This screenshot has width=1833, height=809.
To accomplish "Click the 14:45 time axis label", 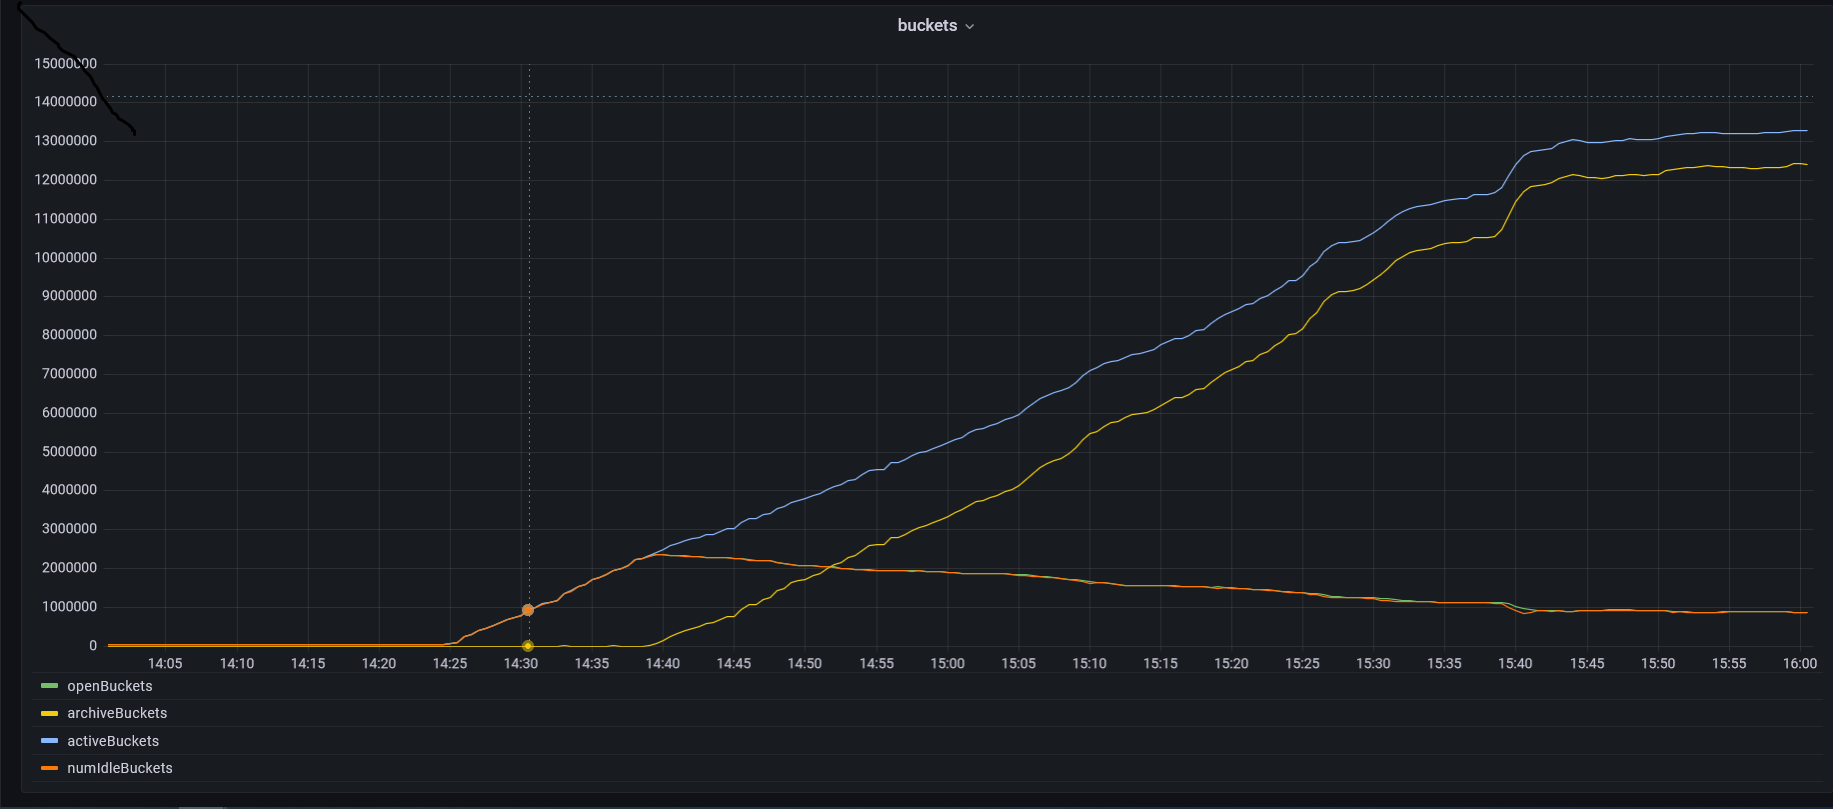I will tap(734, 664).
